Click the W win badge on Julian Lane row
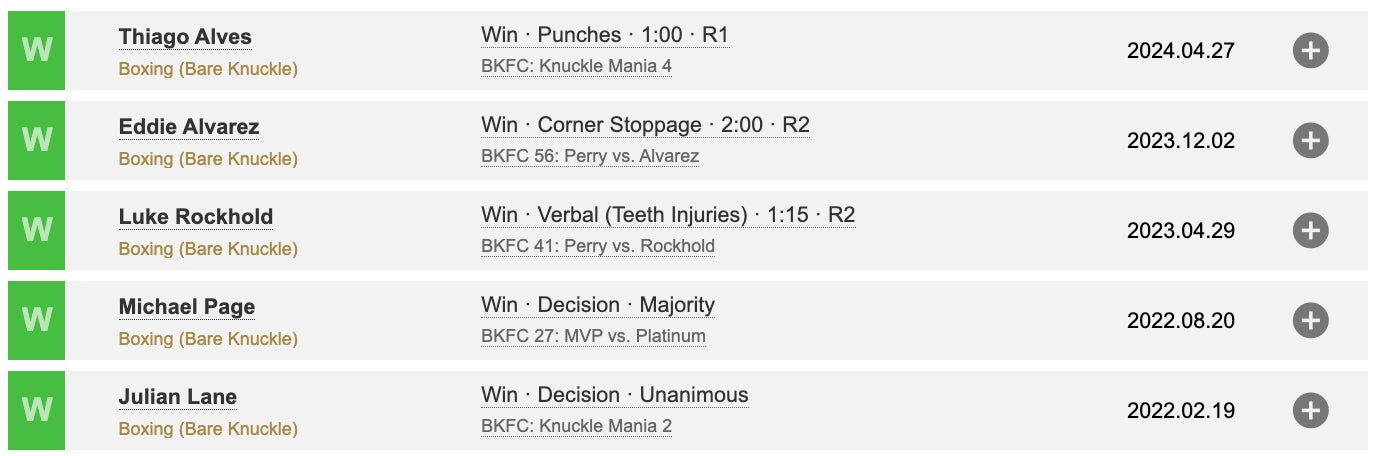The image size is (1378, 456). [36, 410]
